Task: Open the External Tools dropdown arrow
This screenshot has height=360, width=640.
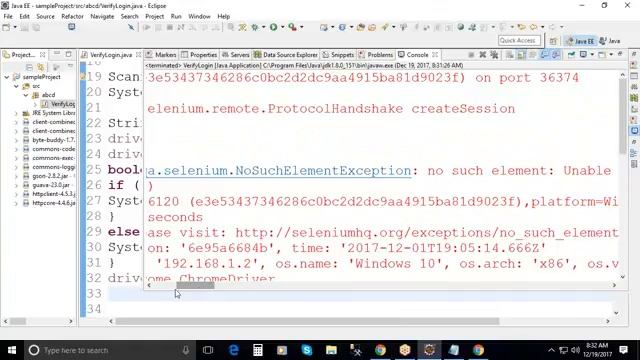Action: (302, 27)
